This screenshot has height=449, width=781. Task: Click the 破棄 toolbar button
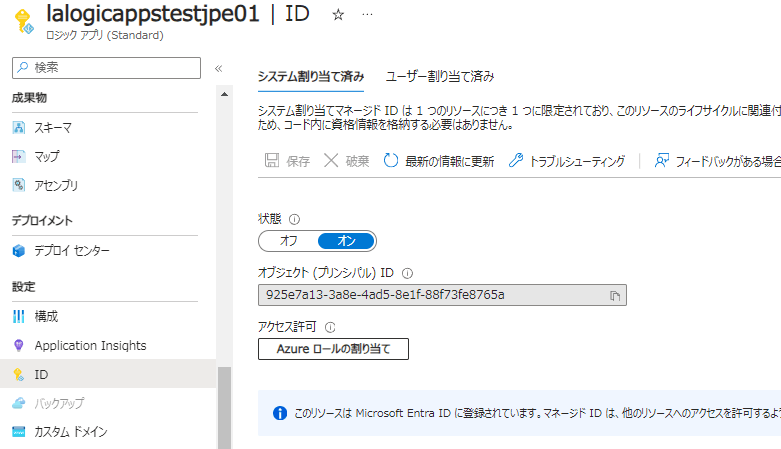coord(346,161)
